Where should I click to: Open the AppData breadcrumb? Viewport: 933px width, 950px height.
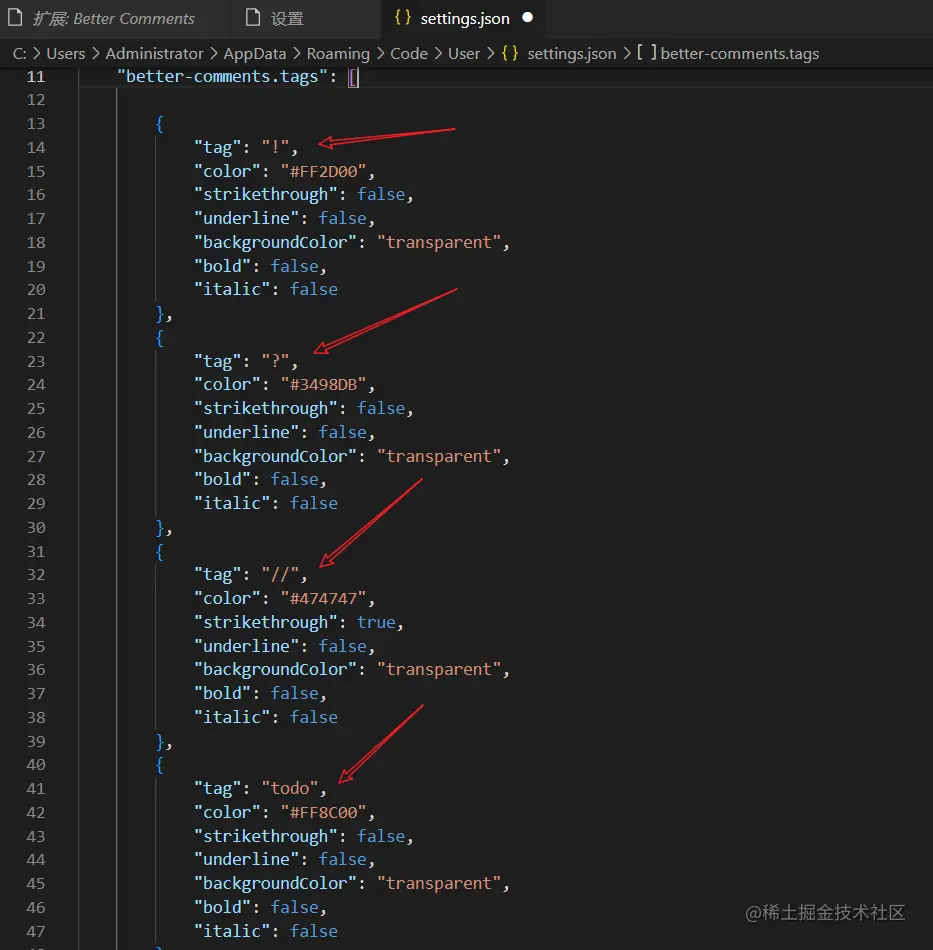click(x=254, y=54)
